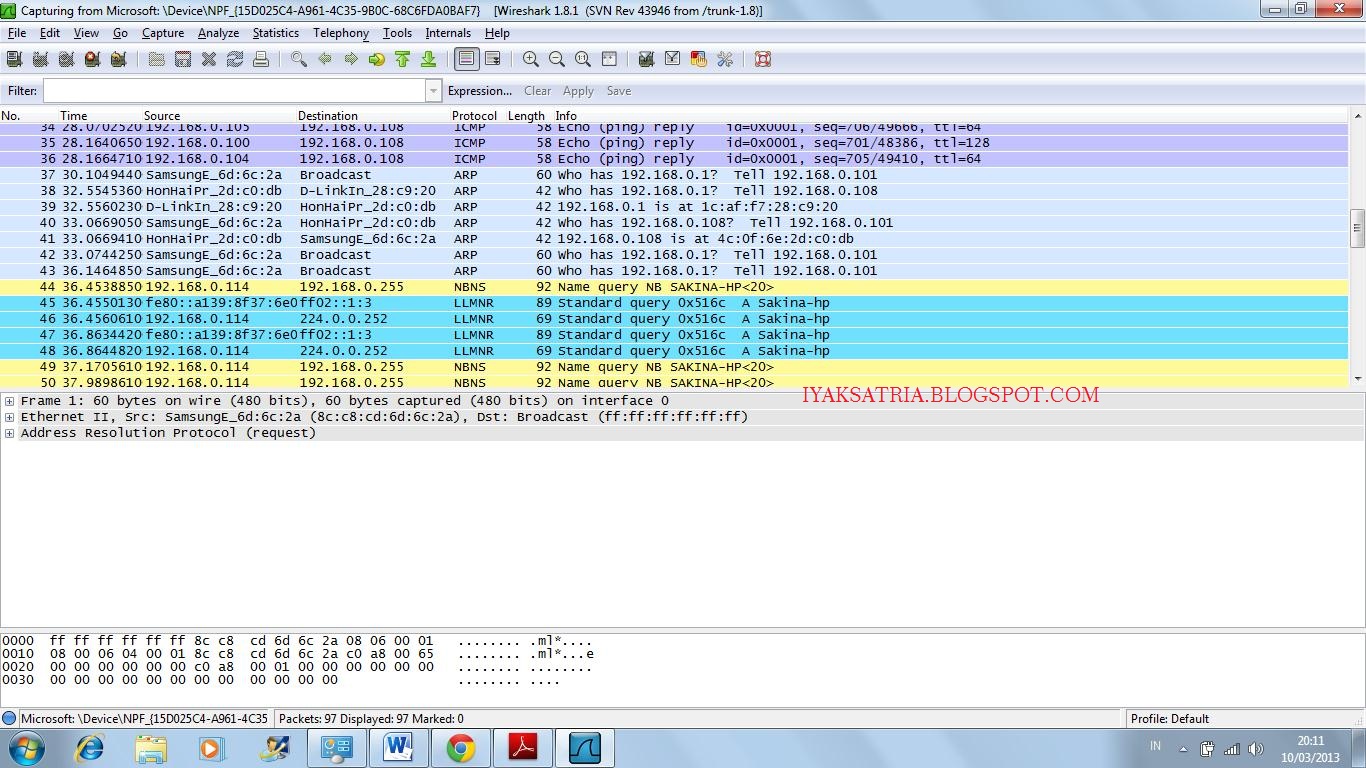The image size is (1366, 768).
Task: Toggle colorize packet list
Action: [x=467, y=59]
